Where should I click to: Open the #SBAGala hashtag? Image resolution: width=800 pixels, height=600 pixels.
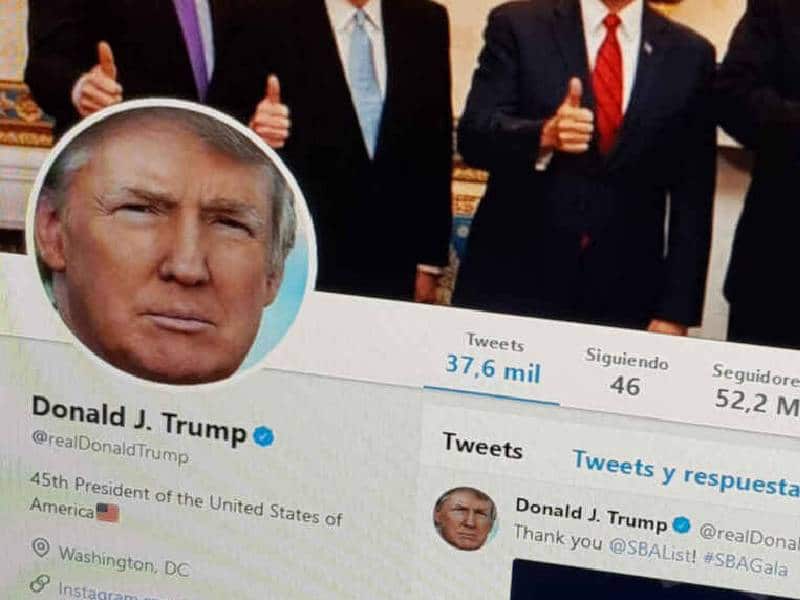click(746, 563)
